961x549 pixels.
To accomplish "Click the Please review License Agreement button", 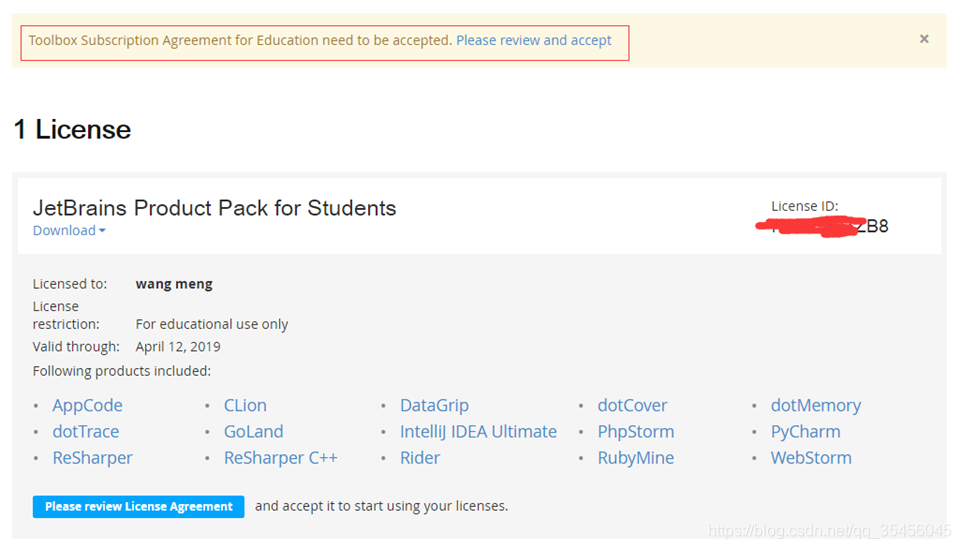I will click(x=139, y=507).
